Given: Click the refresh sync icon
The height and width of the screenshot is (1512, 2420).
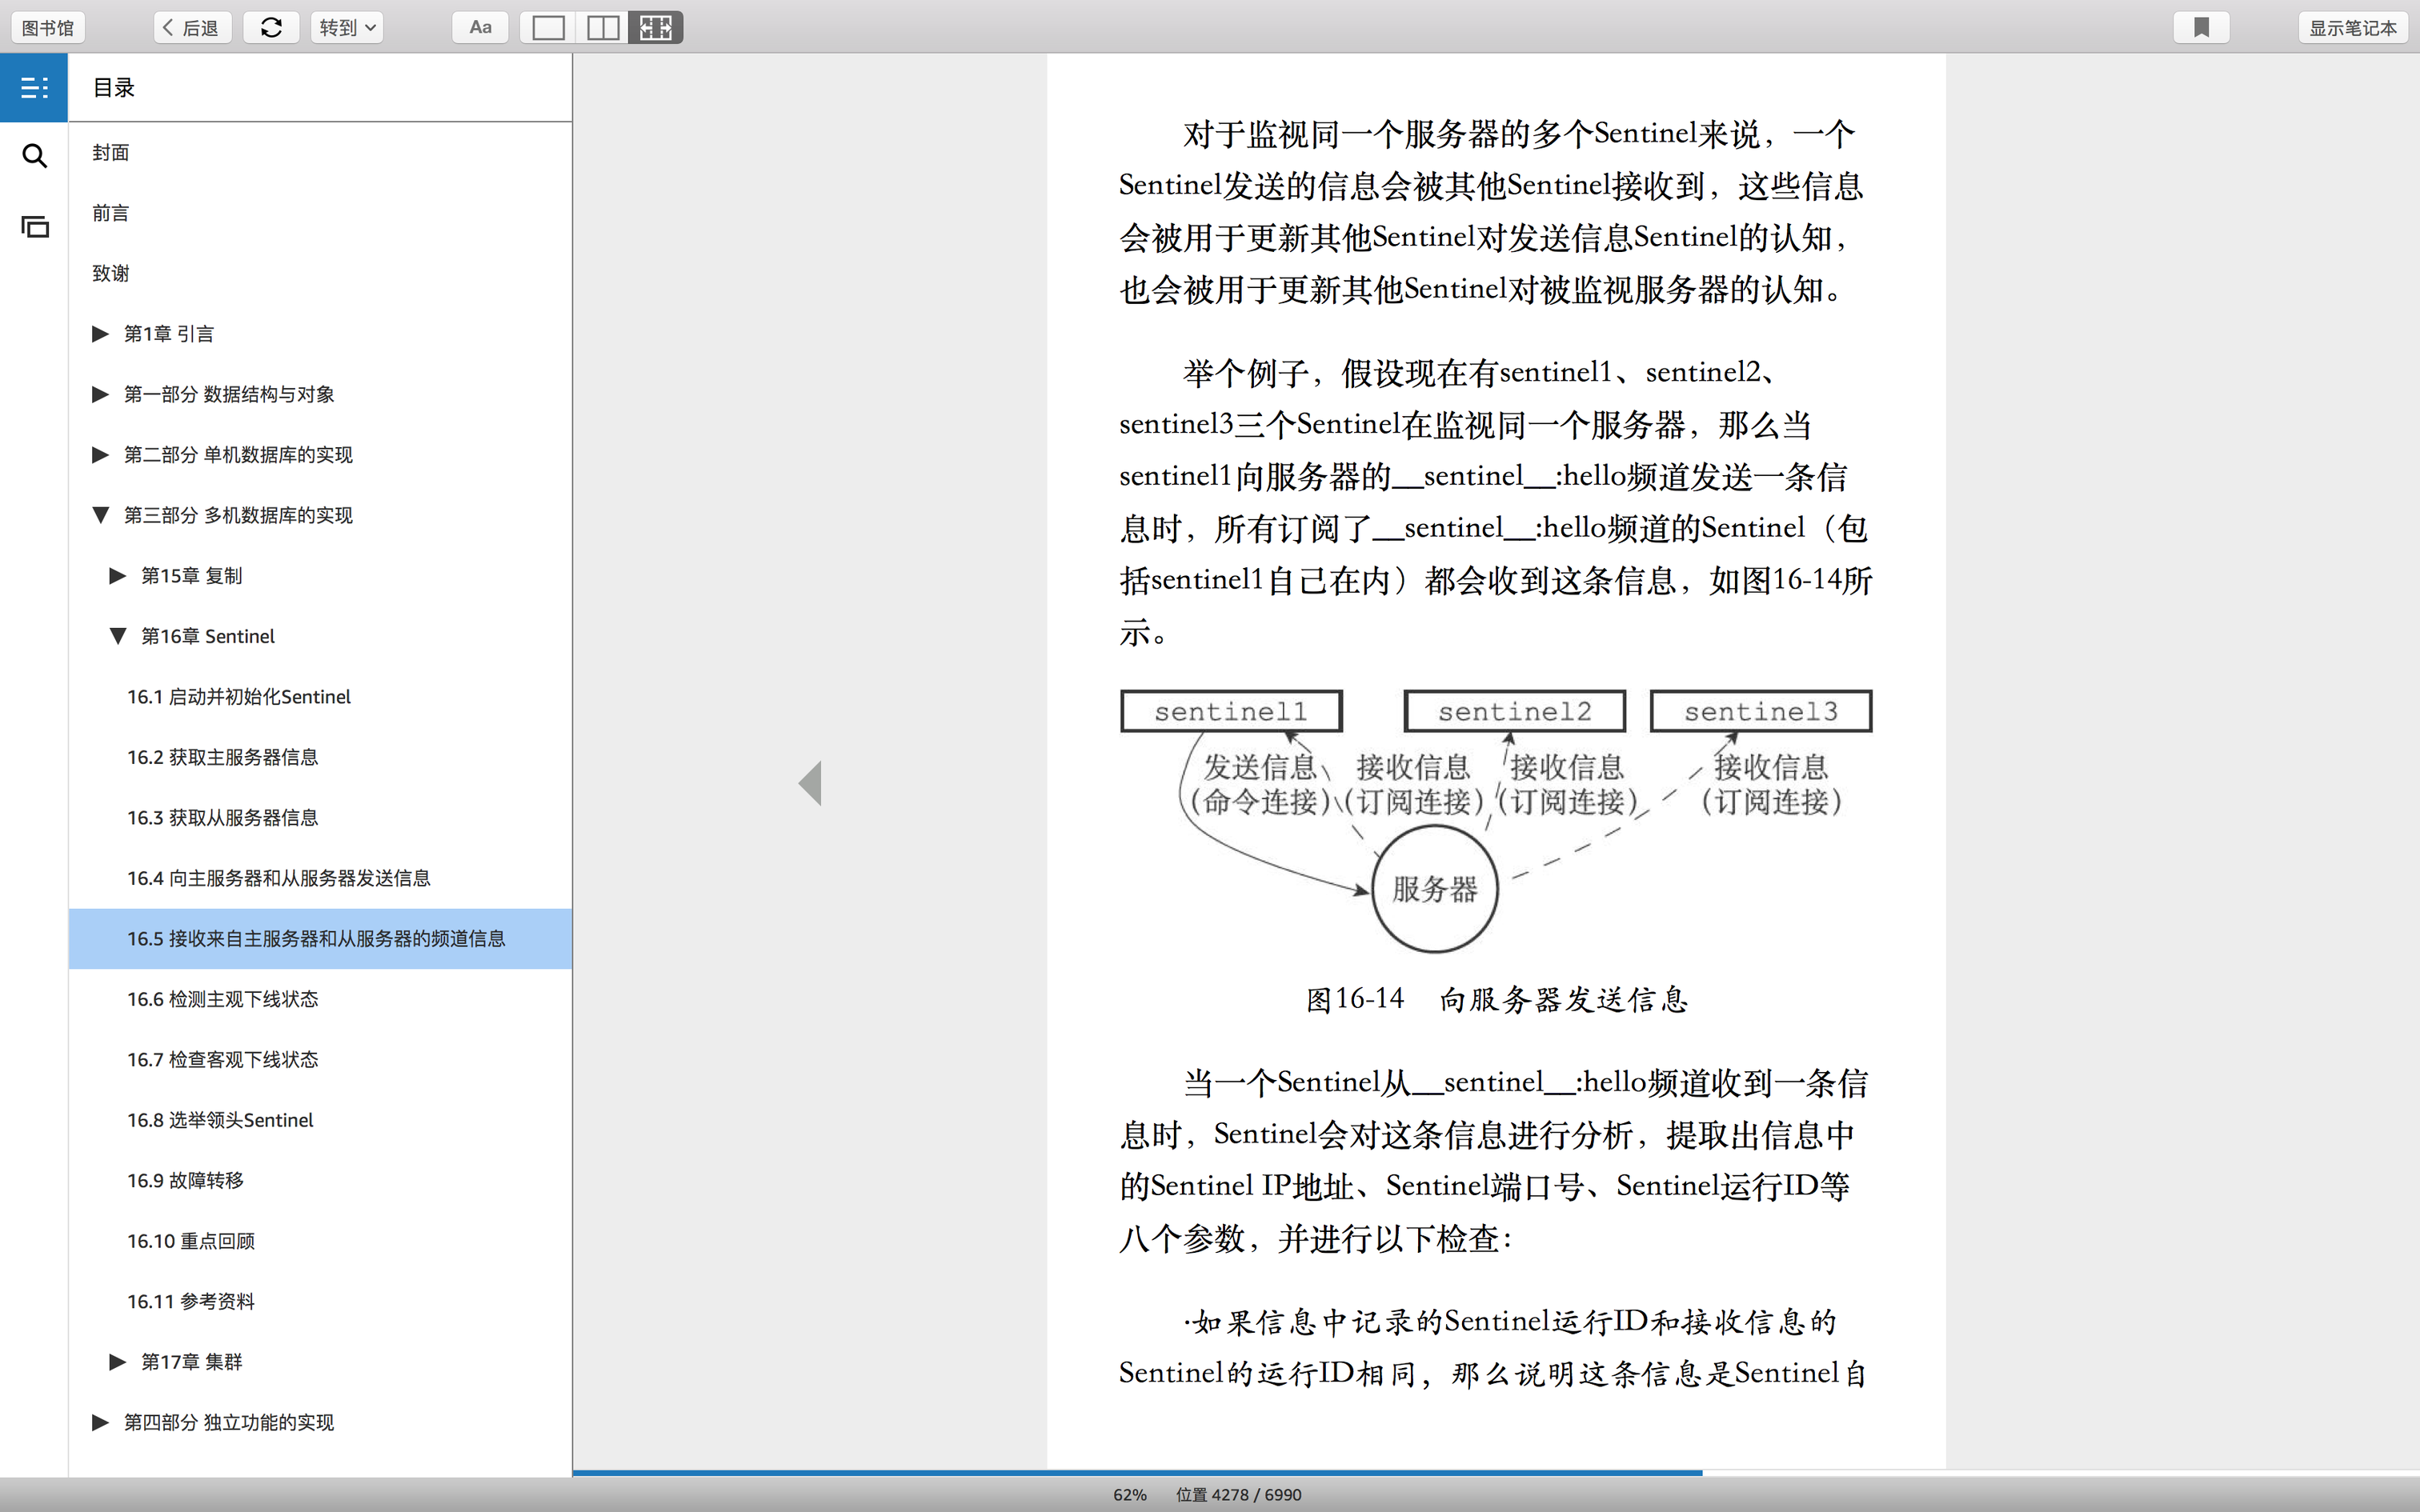Looking at the screenshot, I should point(271,28).
